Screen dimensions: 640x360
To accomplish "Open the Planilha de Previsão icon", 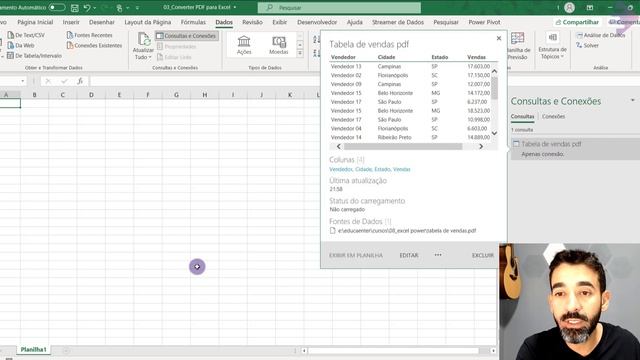I will tap(517, 38).
